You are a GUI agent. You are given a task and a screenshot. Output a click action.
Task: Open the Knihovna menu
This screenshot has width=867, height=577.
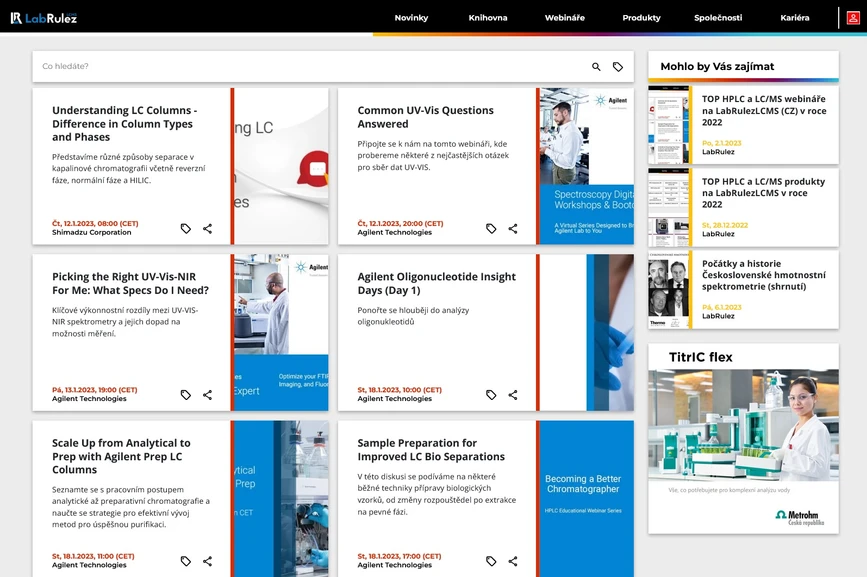pos(488,18)
